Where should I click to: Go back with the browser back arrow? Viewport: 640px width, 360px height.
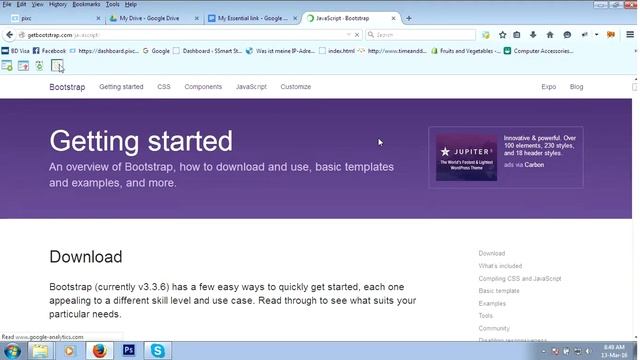[x=9, y=35]
